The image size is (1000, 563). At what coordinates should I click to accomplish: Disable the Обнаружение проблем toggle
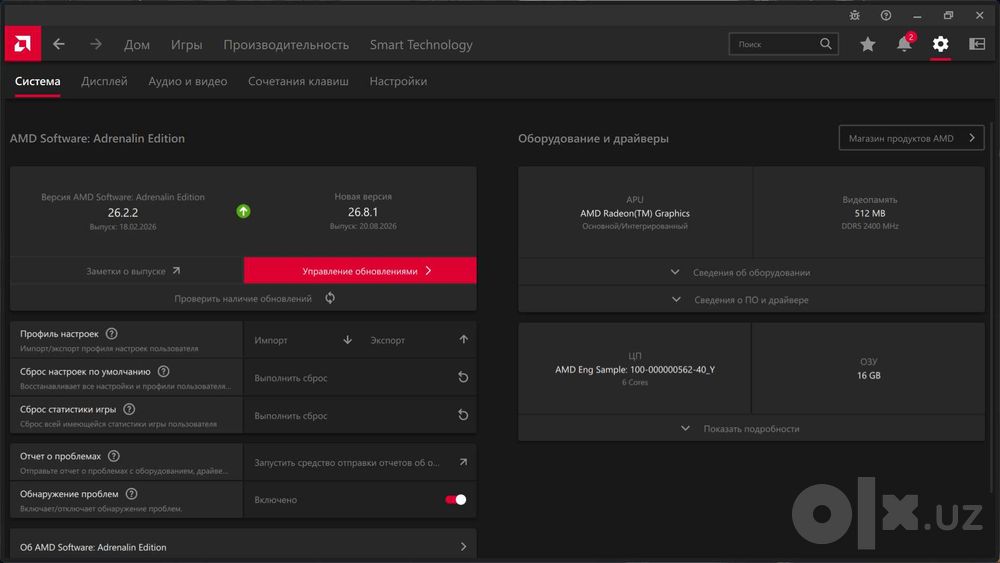pyautogui.click(x=455, y=500)
